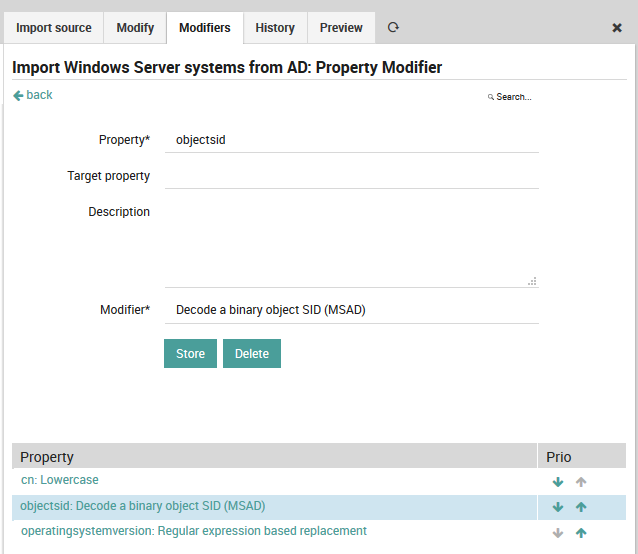Close the panel with the X icon
Viewport: 638px width, 554px height.
pos(617,28)
